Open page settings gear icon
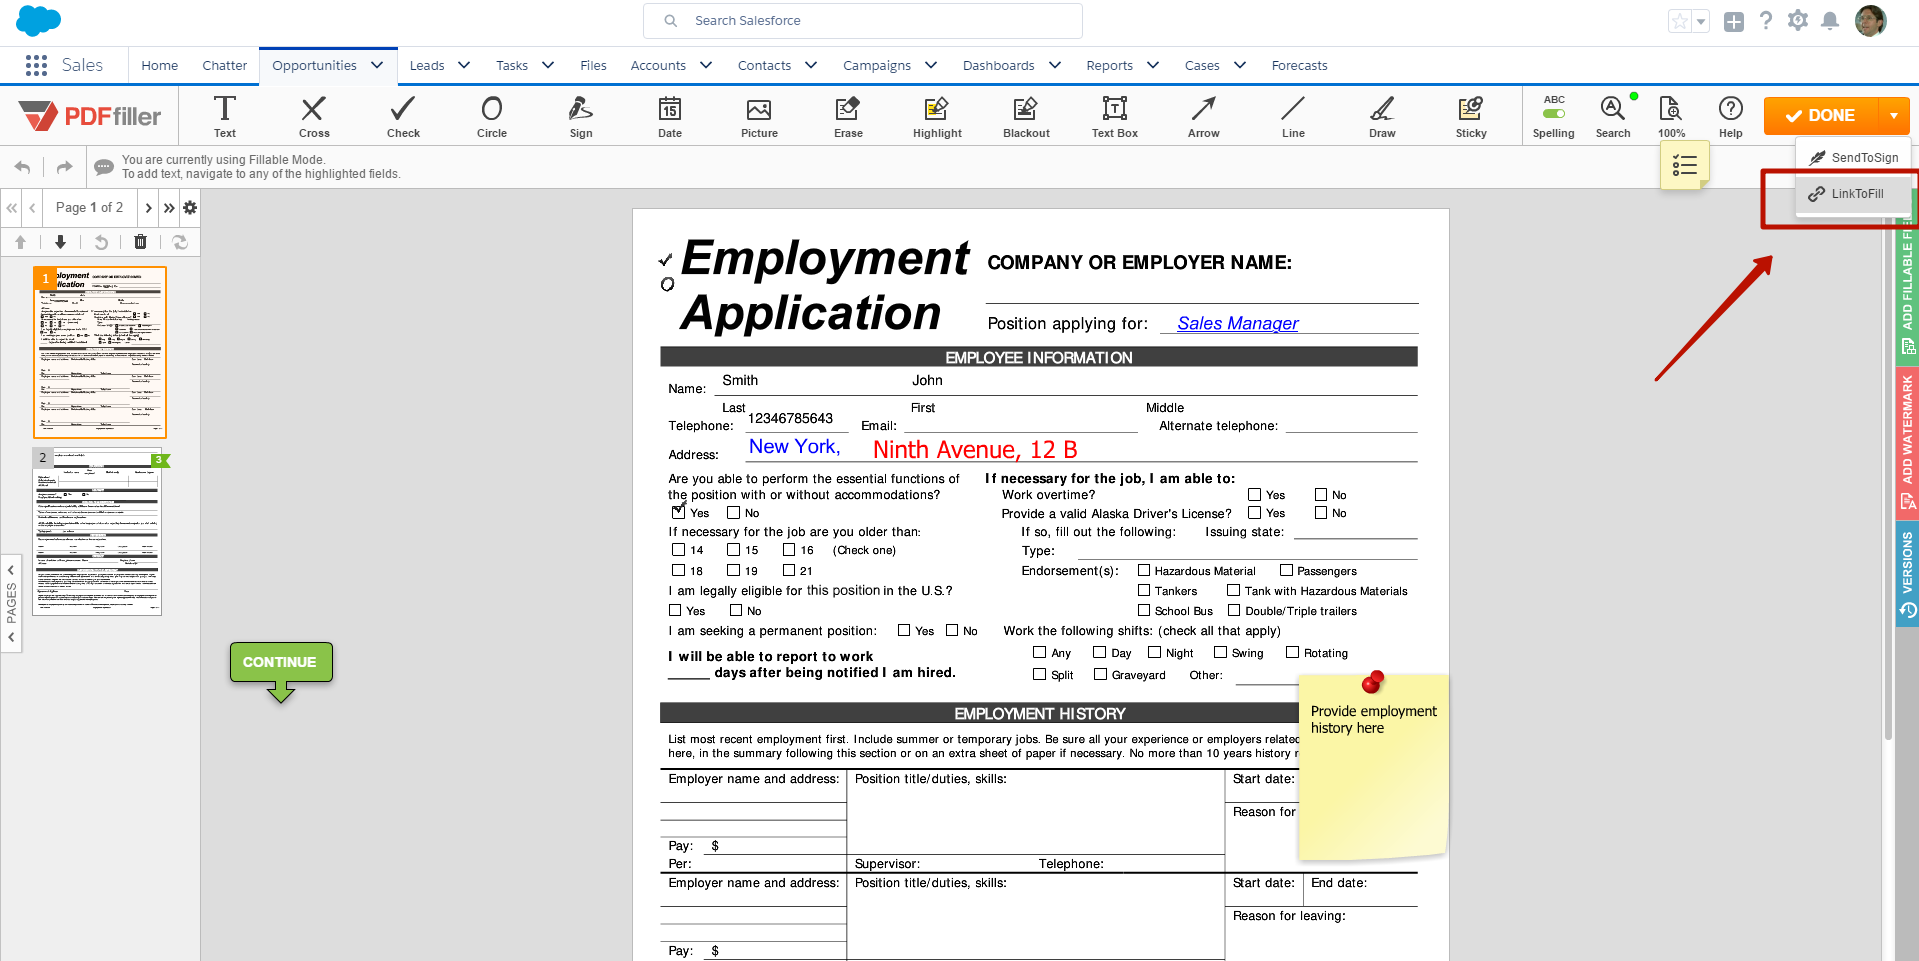1919x961 pixels. (190, 208)
